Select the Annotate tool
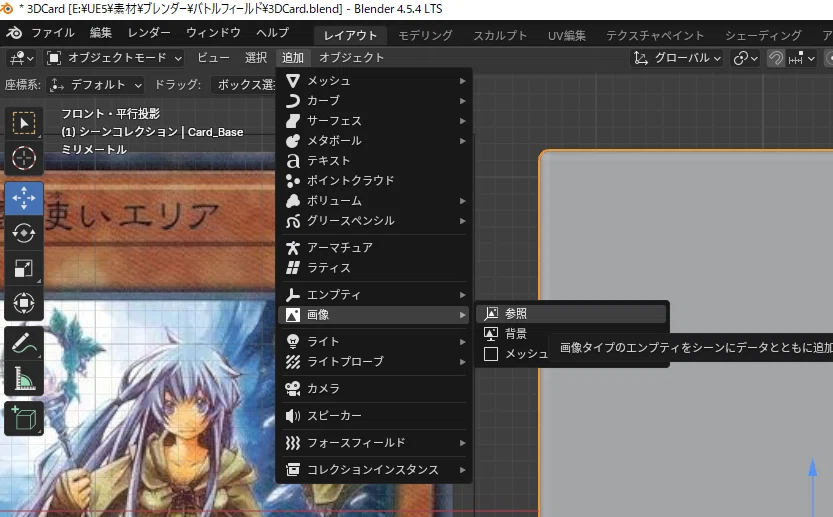Screen dimensions: 833x517 (x=24, y=343)
